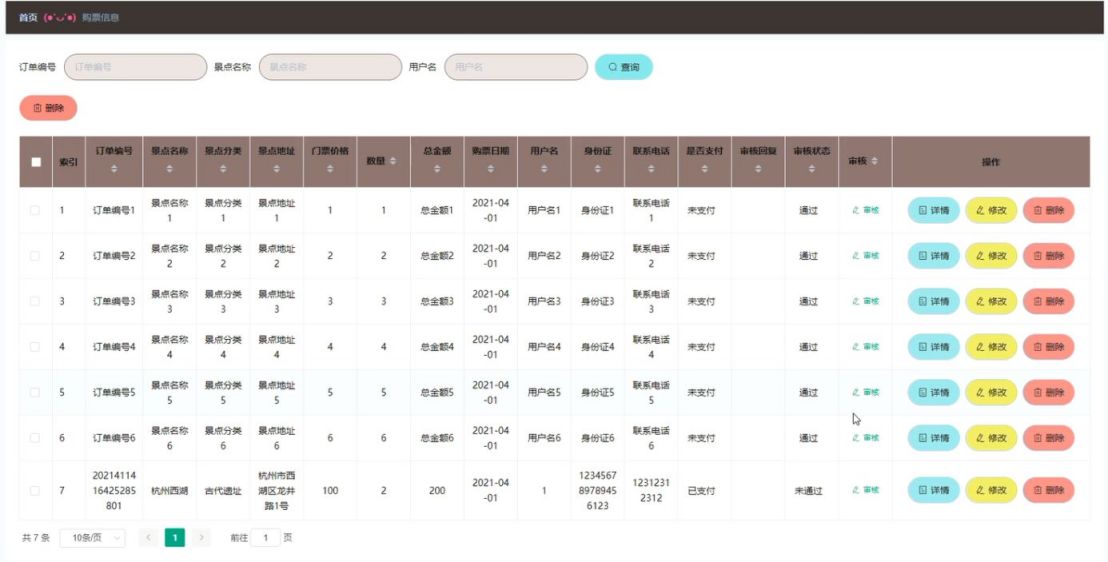
Task: Focus the 订单编号 search input field
Action: [x=135, y=67]
